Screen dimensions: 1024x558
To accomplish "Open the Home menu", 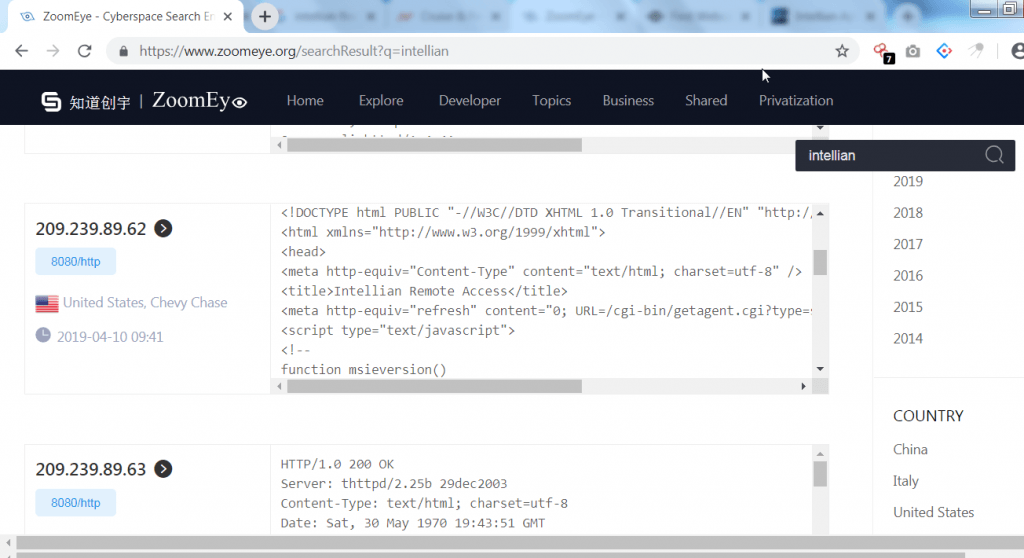I will coord(305,101).
